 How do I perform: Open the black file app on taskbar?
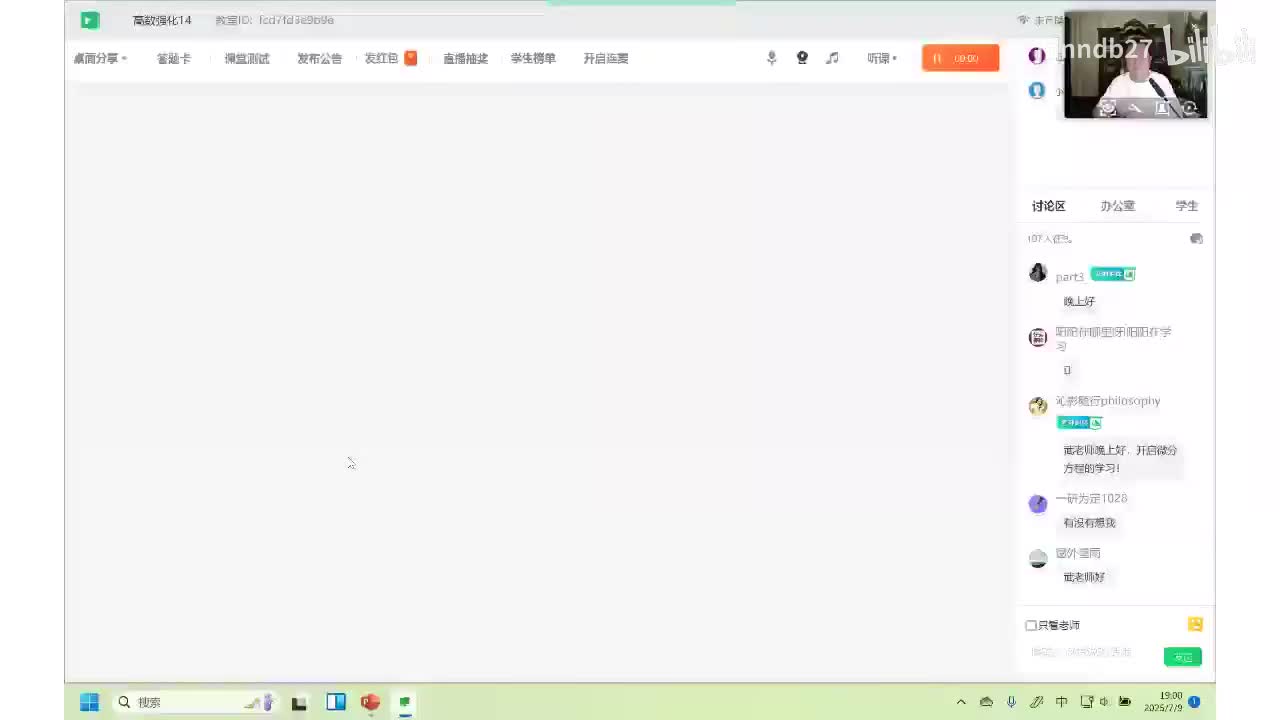299,702
